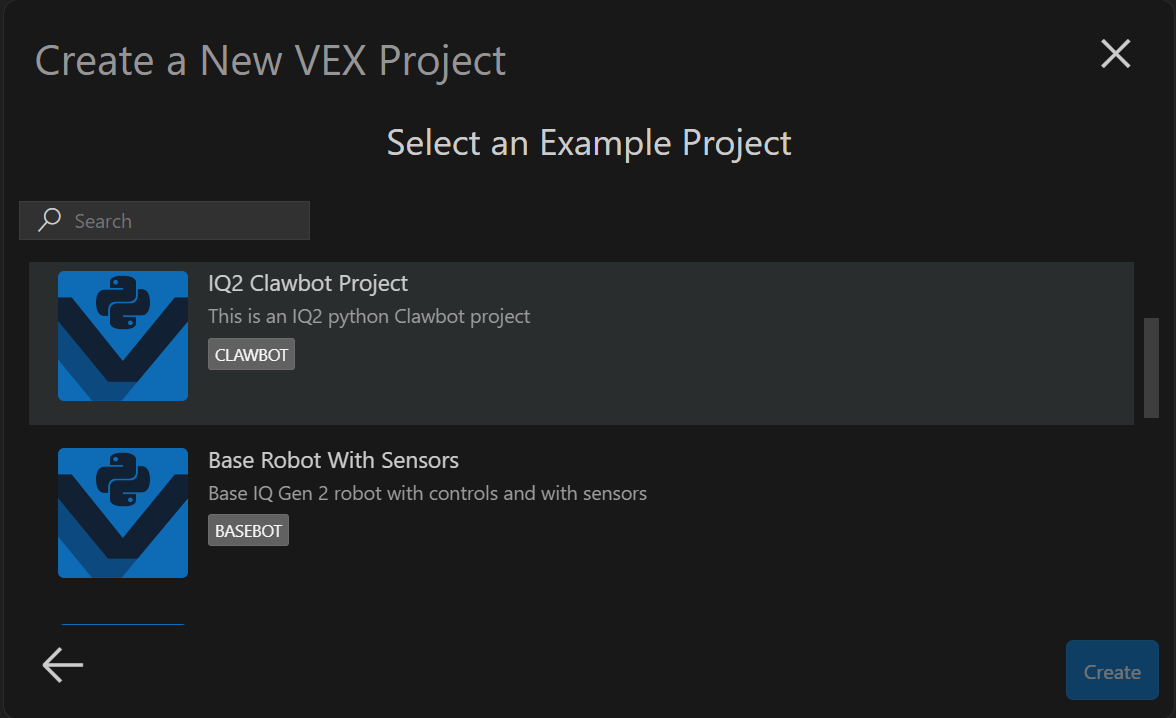Screen dimensions: 1176x718
Task: Click the blue page indicator line below the list
Action: click(x=122, y=622)
